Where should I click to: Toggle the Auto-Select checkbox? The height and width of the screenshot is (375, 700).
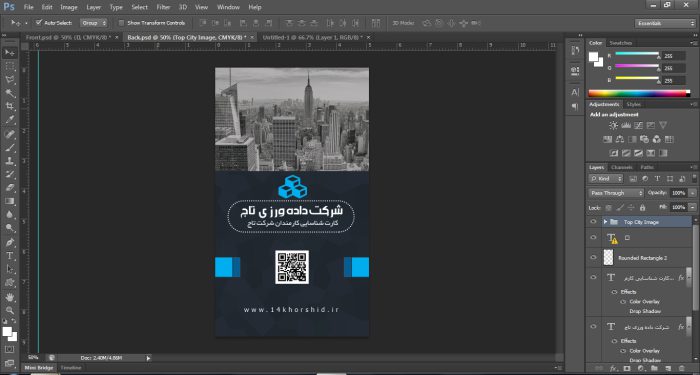coord(39,22)
